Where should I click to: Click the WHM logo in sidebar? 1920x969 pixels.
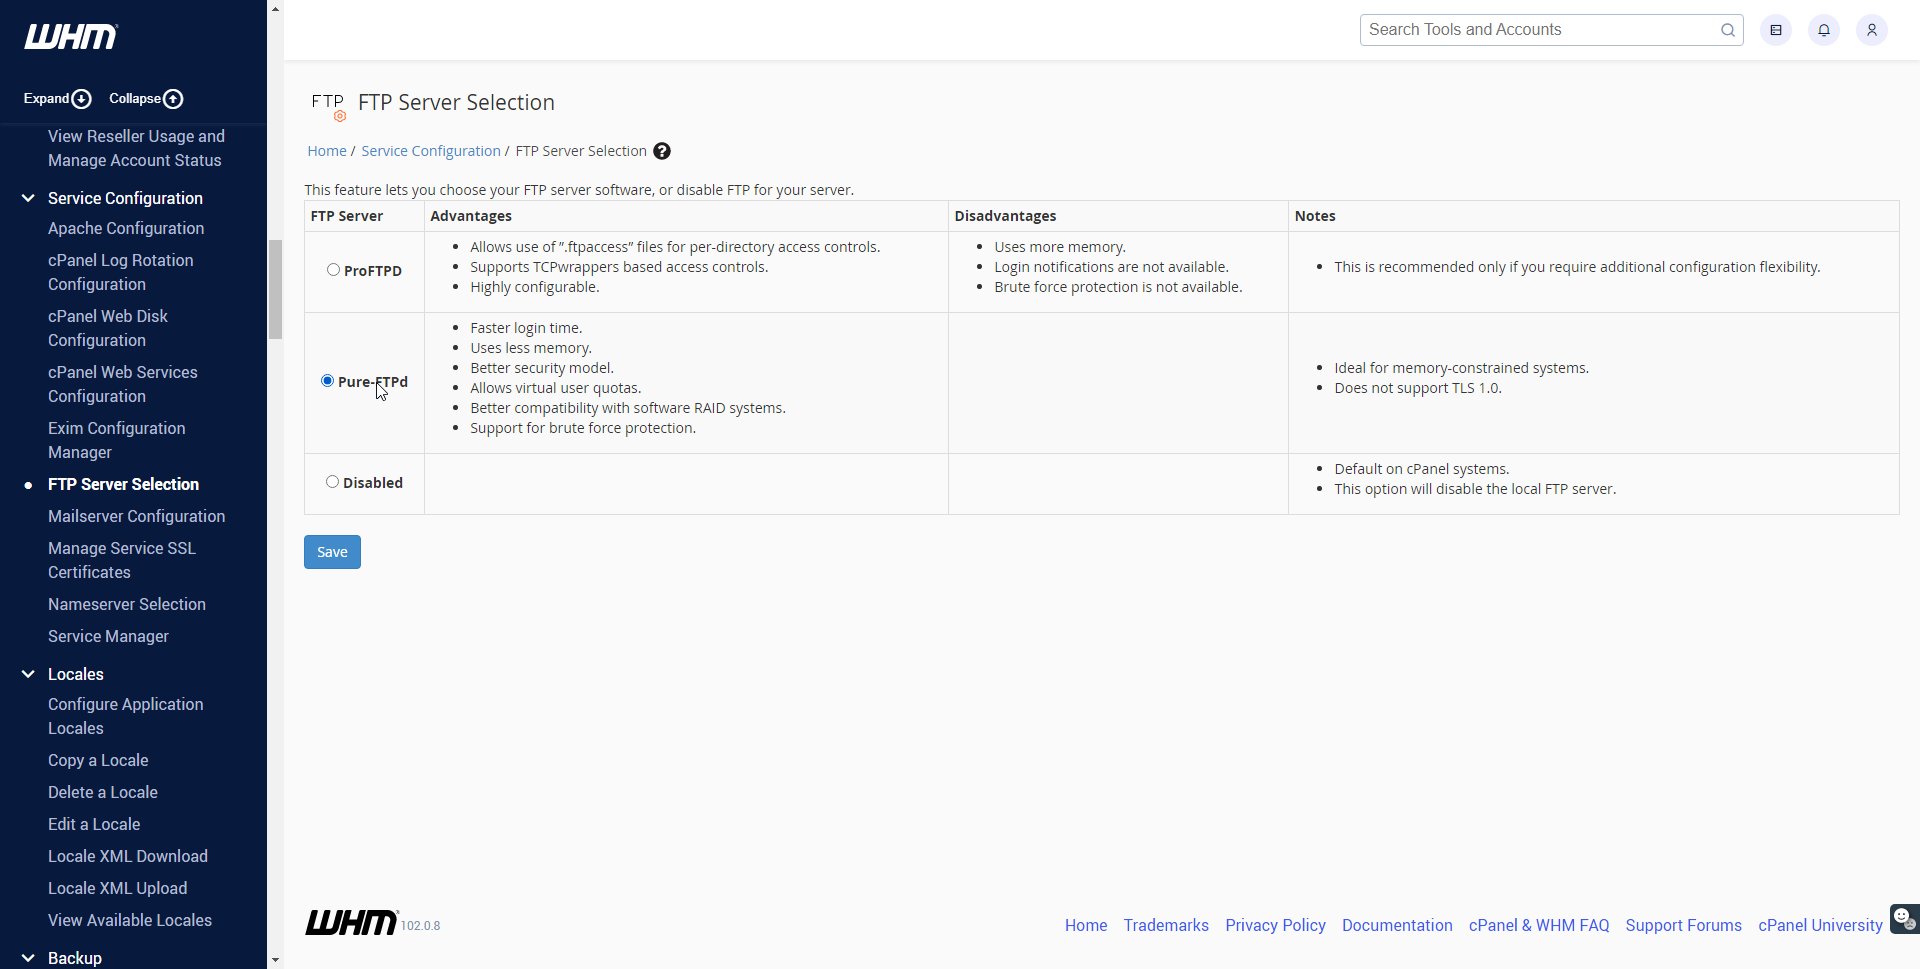pos(71,37)
